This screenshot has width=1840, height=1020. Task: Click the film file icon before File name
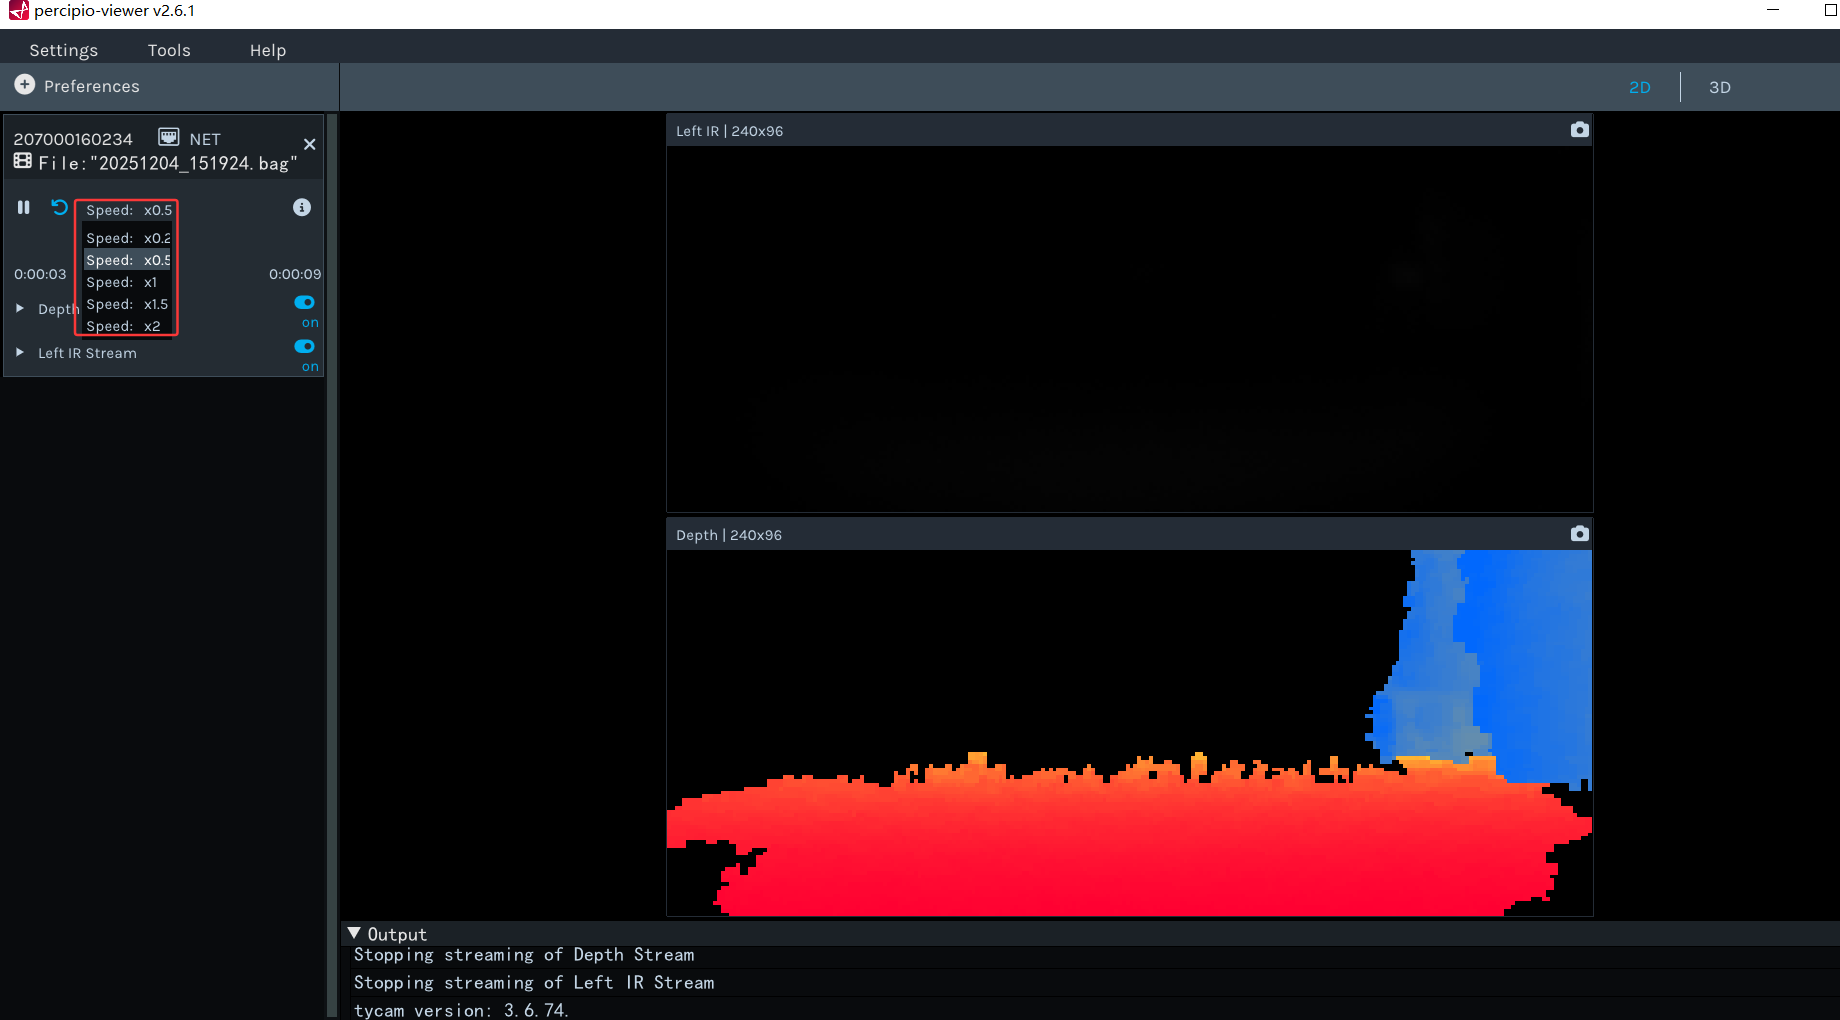22,161
